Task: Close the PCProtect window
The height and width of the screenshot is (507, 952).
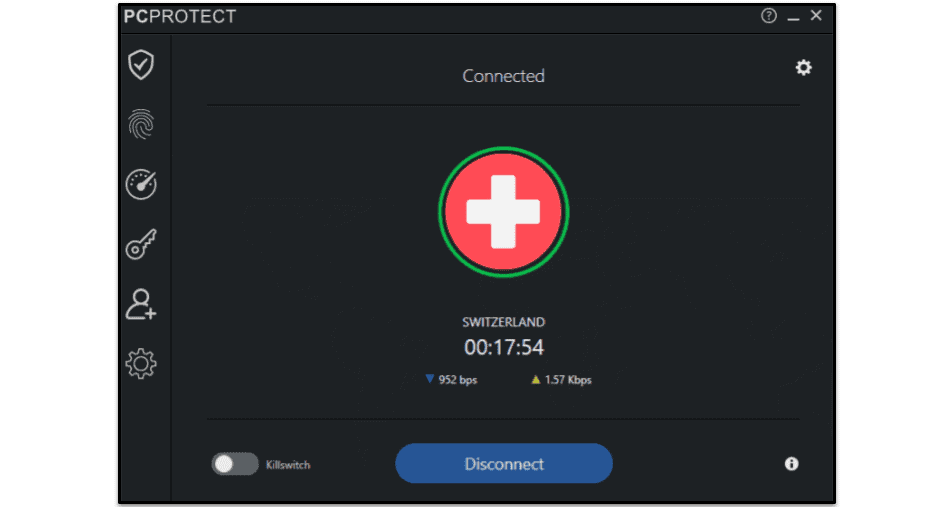Action: 816,16
